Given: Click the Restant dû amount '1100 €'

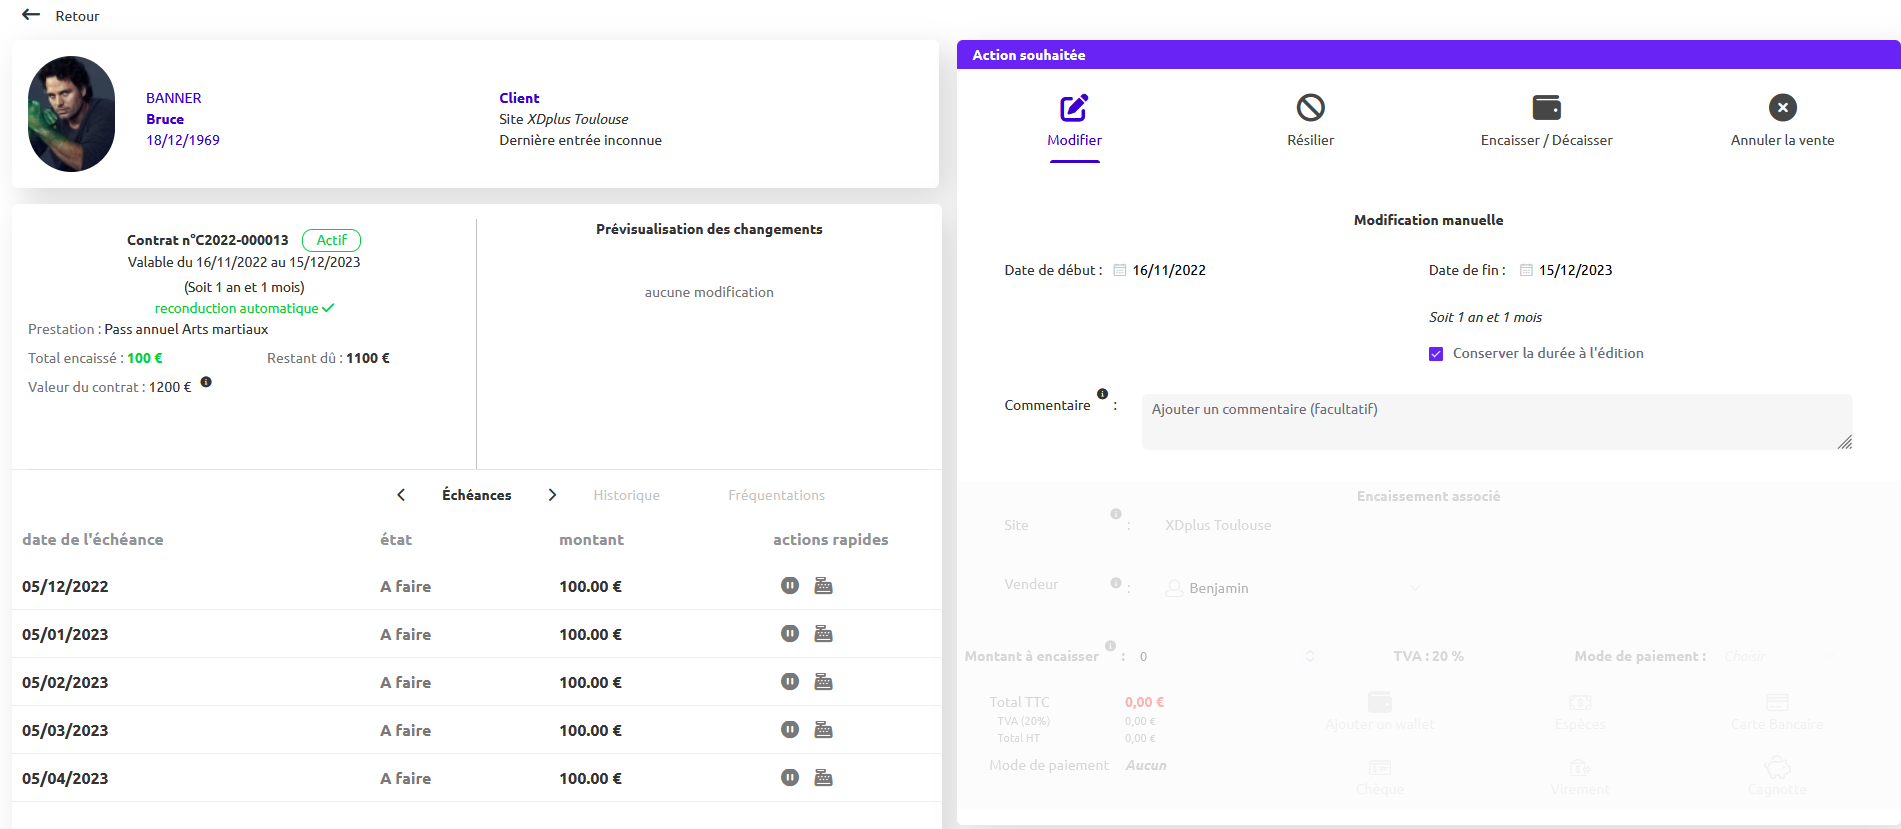Looking at the screenshot, I should [x=368, y=358].
